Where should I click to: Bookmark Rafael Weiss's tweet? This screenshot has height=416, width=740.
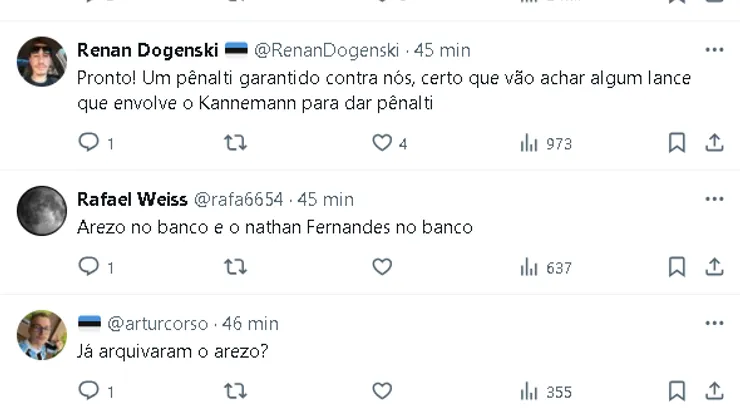(677, 267)
